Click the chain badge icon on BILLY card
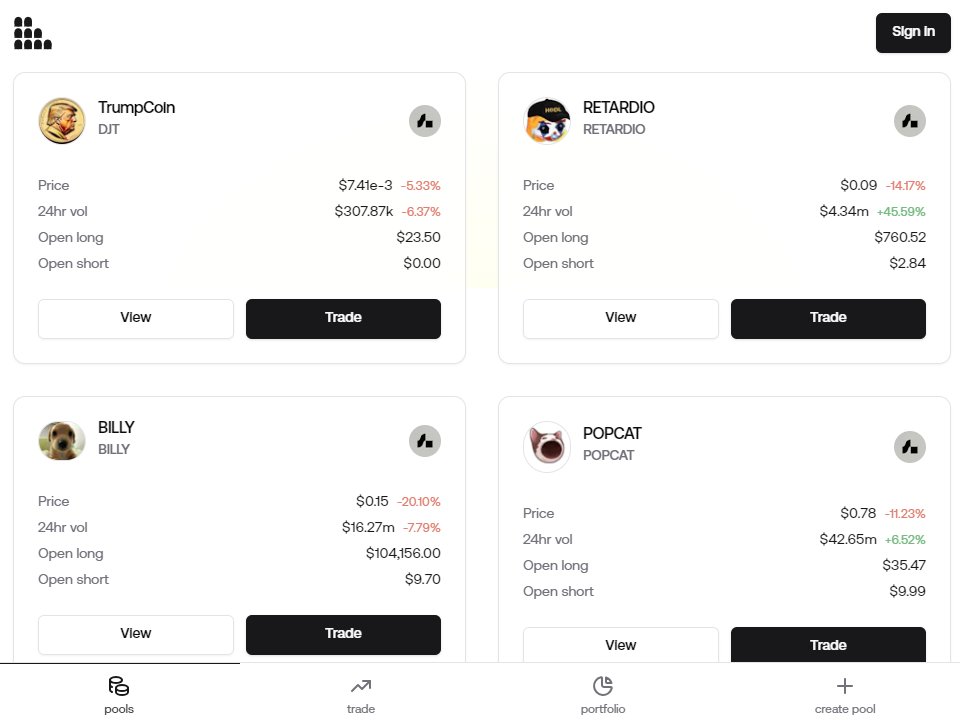Image resolution: width=960 pixels, height=723 pixels. click(425, 441)
